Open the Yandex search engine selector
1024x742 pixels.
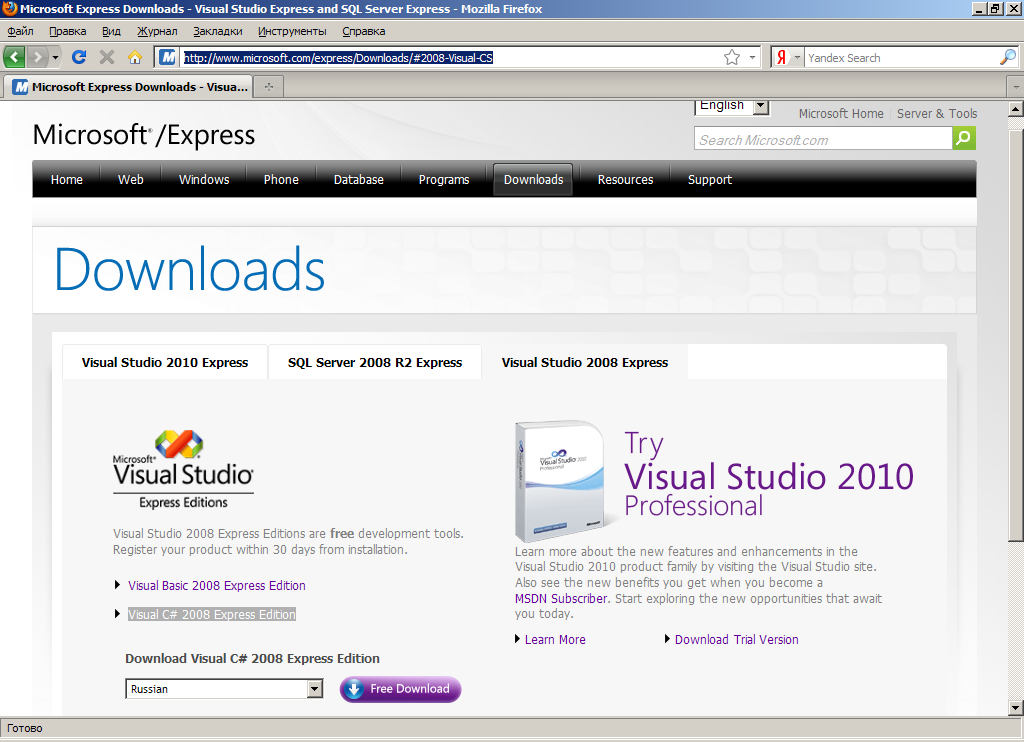point(788,57)
